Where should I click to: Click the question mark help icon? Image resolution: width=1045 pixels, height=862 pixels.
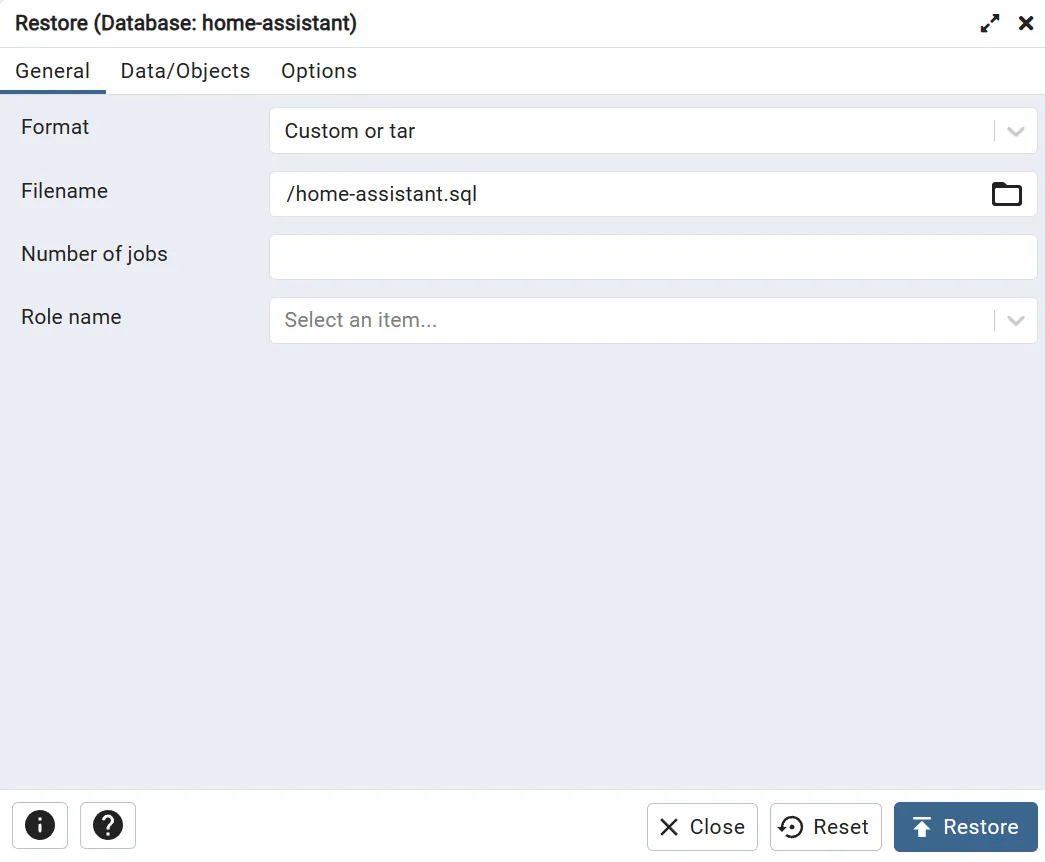click(x=108, y=826)
